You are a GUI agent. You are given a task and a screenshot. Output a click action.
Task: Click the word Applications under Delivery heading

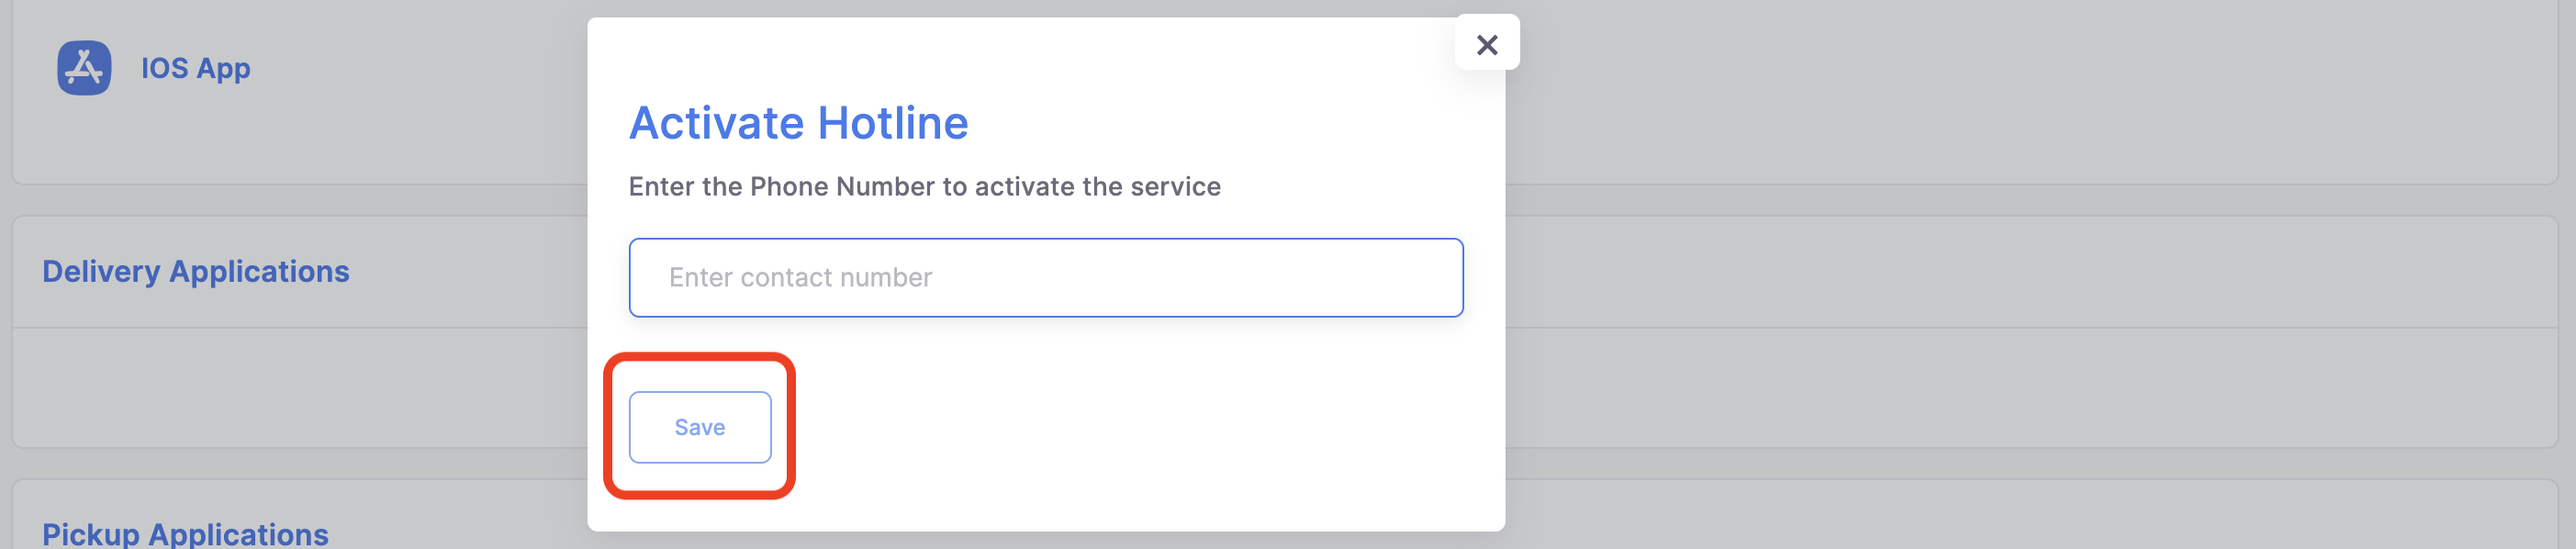pos(259,271)
